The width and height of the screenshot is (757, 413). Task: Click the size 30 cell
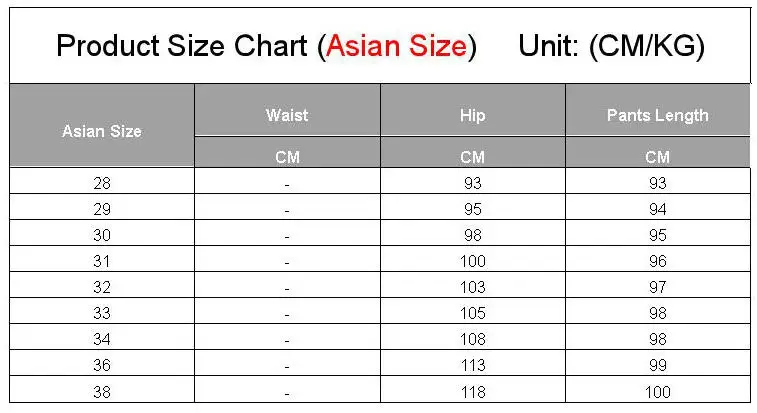[x=102, y=235]
